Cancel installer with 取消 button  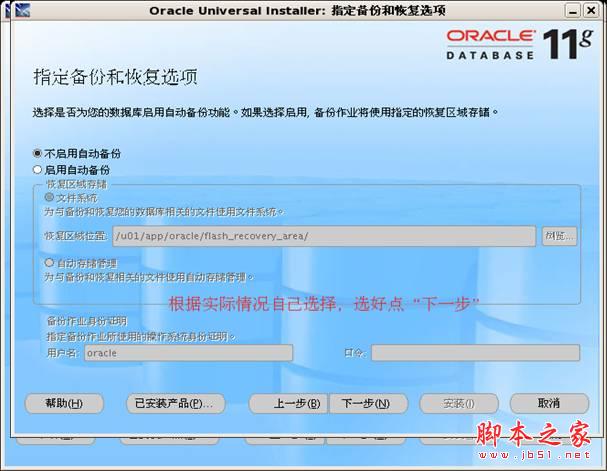[x=549, y=404]
